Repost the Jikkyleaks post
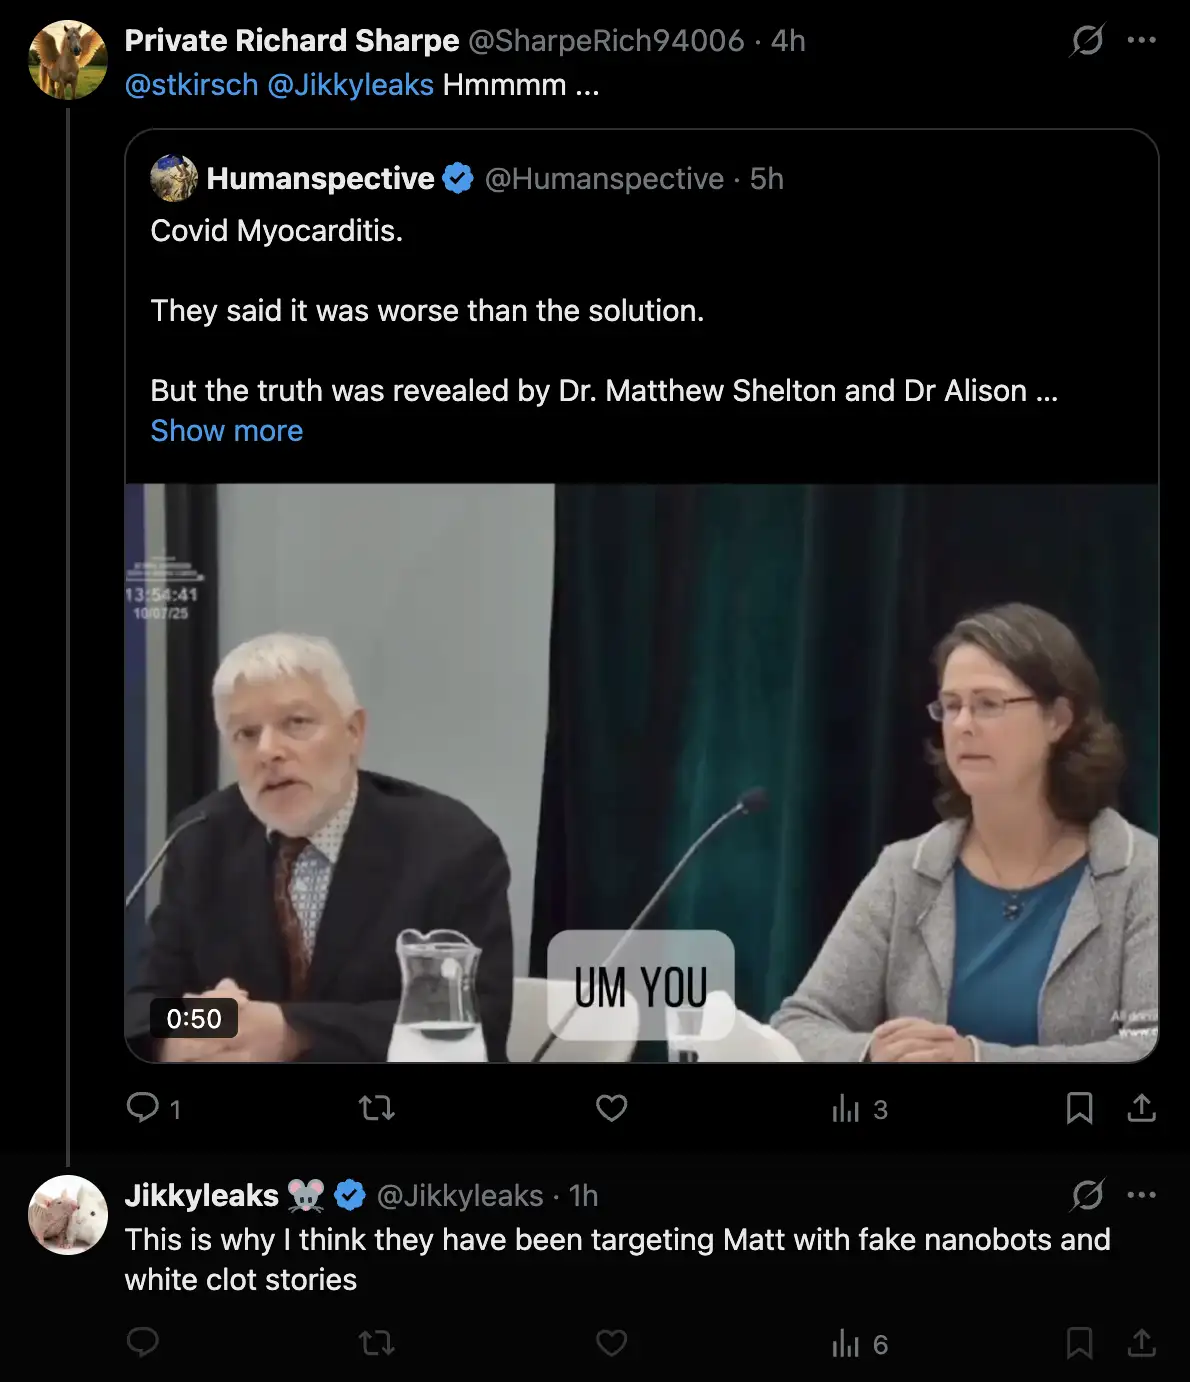1190x1382 pixels. click(377, 1343)
